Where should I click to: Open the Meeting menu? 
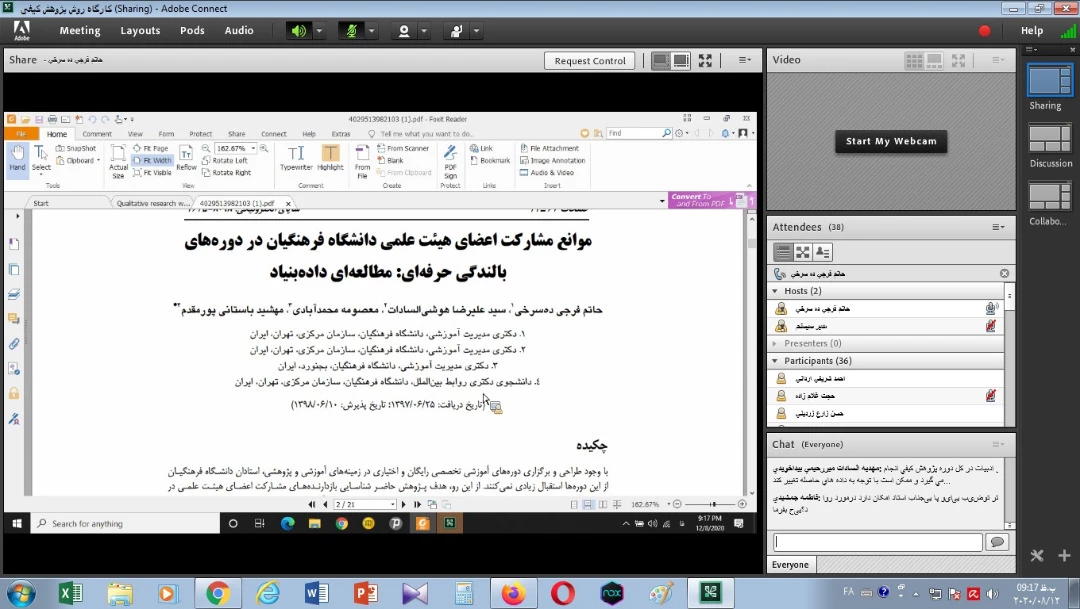80,31
